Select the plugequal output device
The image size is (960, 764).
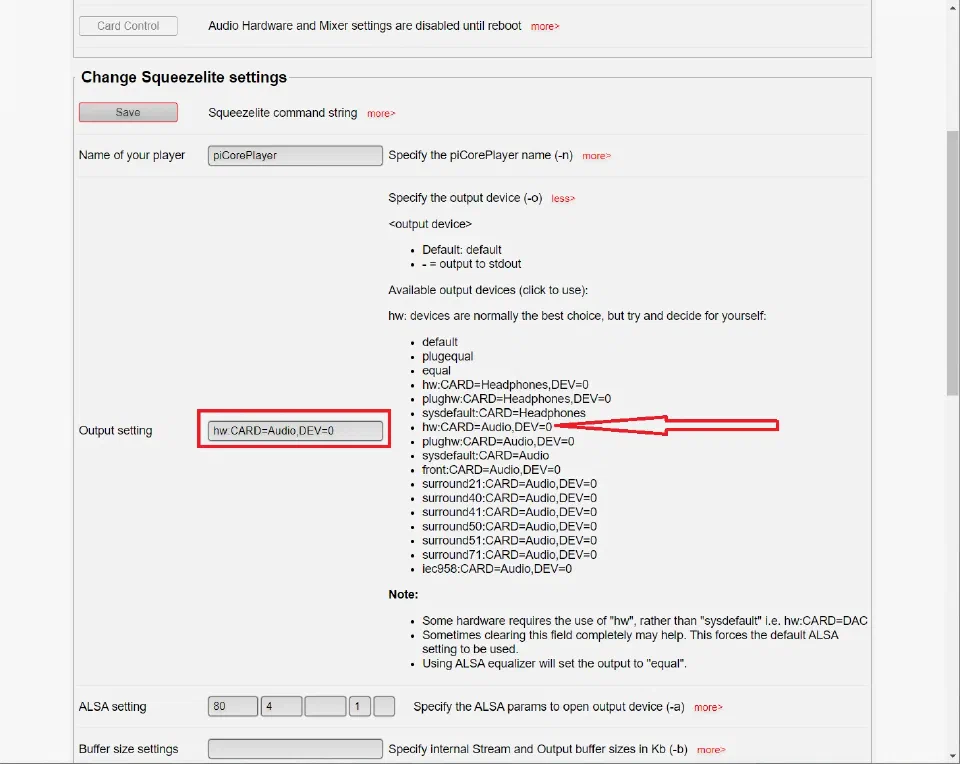coord(448,356)
